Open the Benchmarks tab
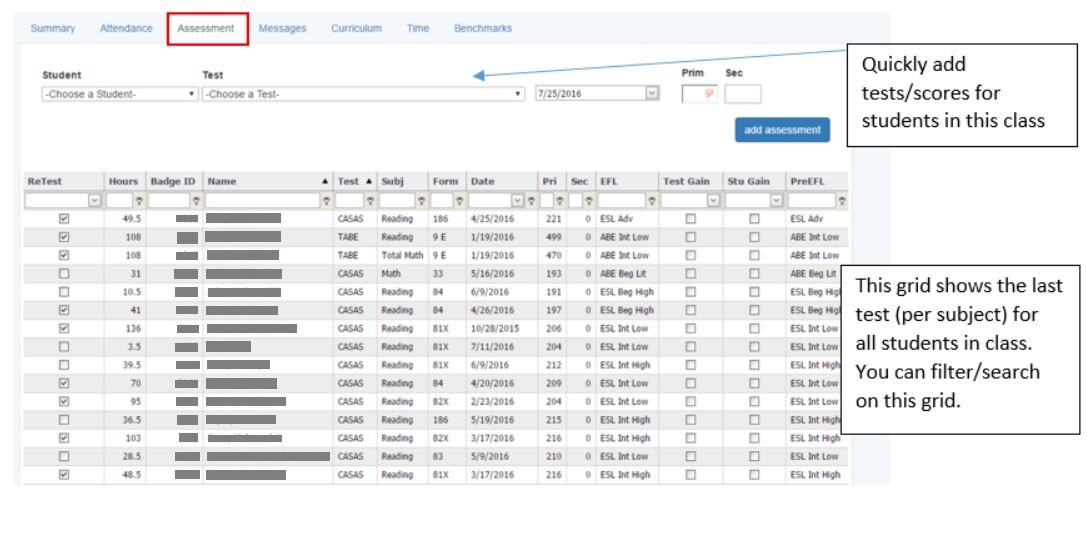 tap(482, 29)
